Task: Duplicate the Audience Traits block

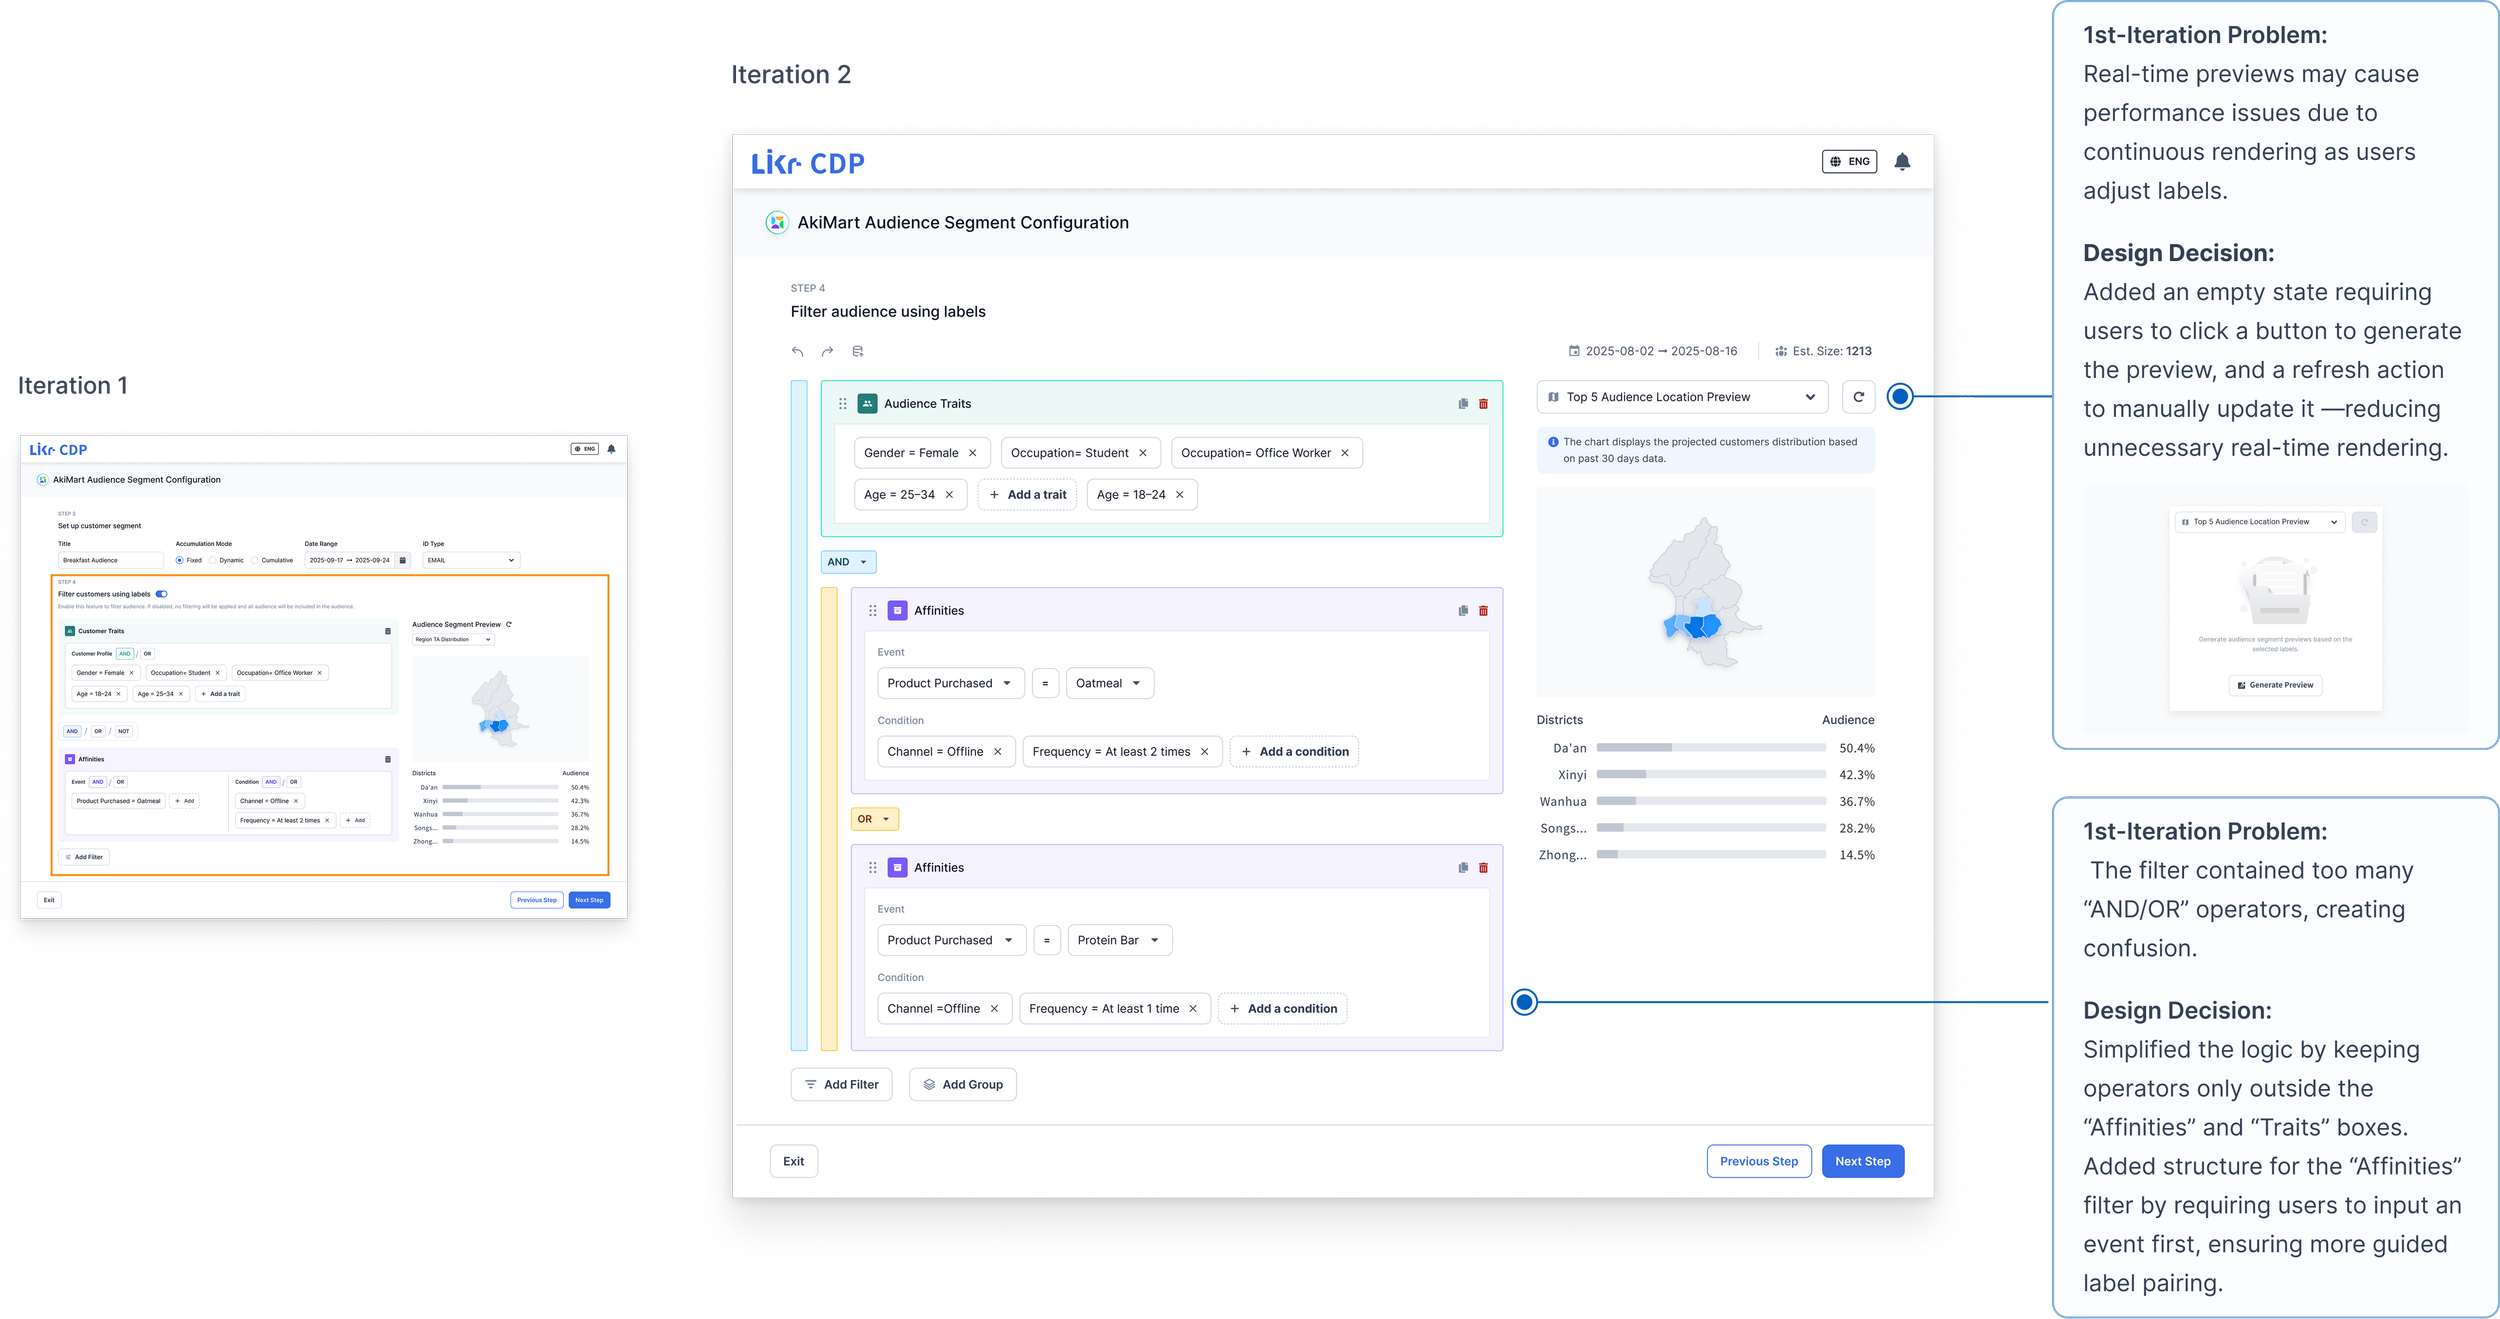Action: click(1463, 404)
